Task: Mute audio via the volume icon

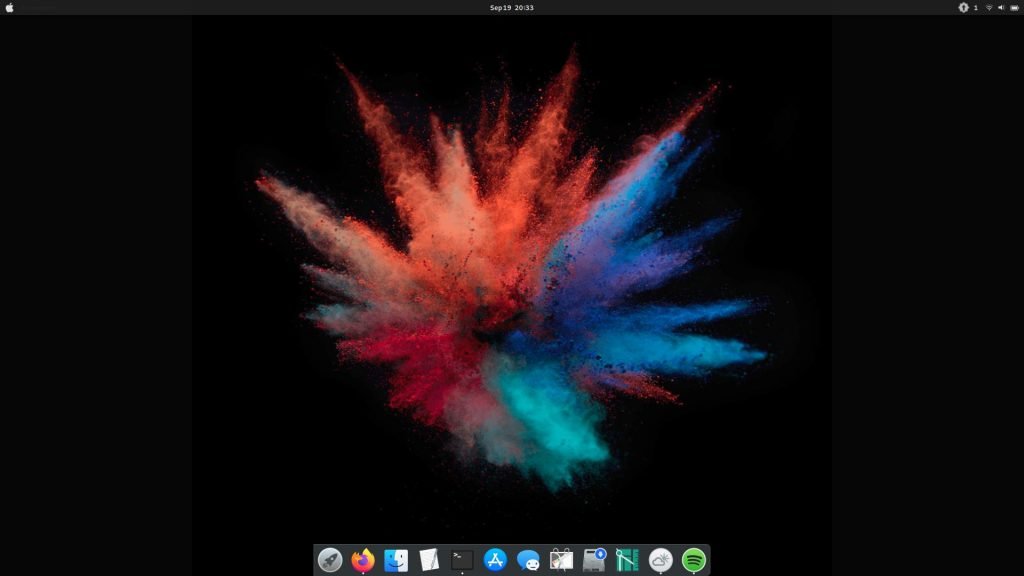Action: [1001, 7]
